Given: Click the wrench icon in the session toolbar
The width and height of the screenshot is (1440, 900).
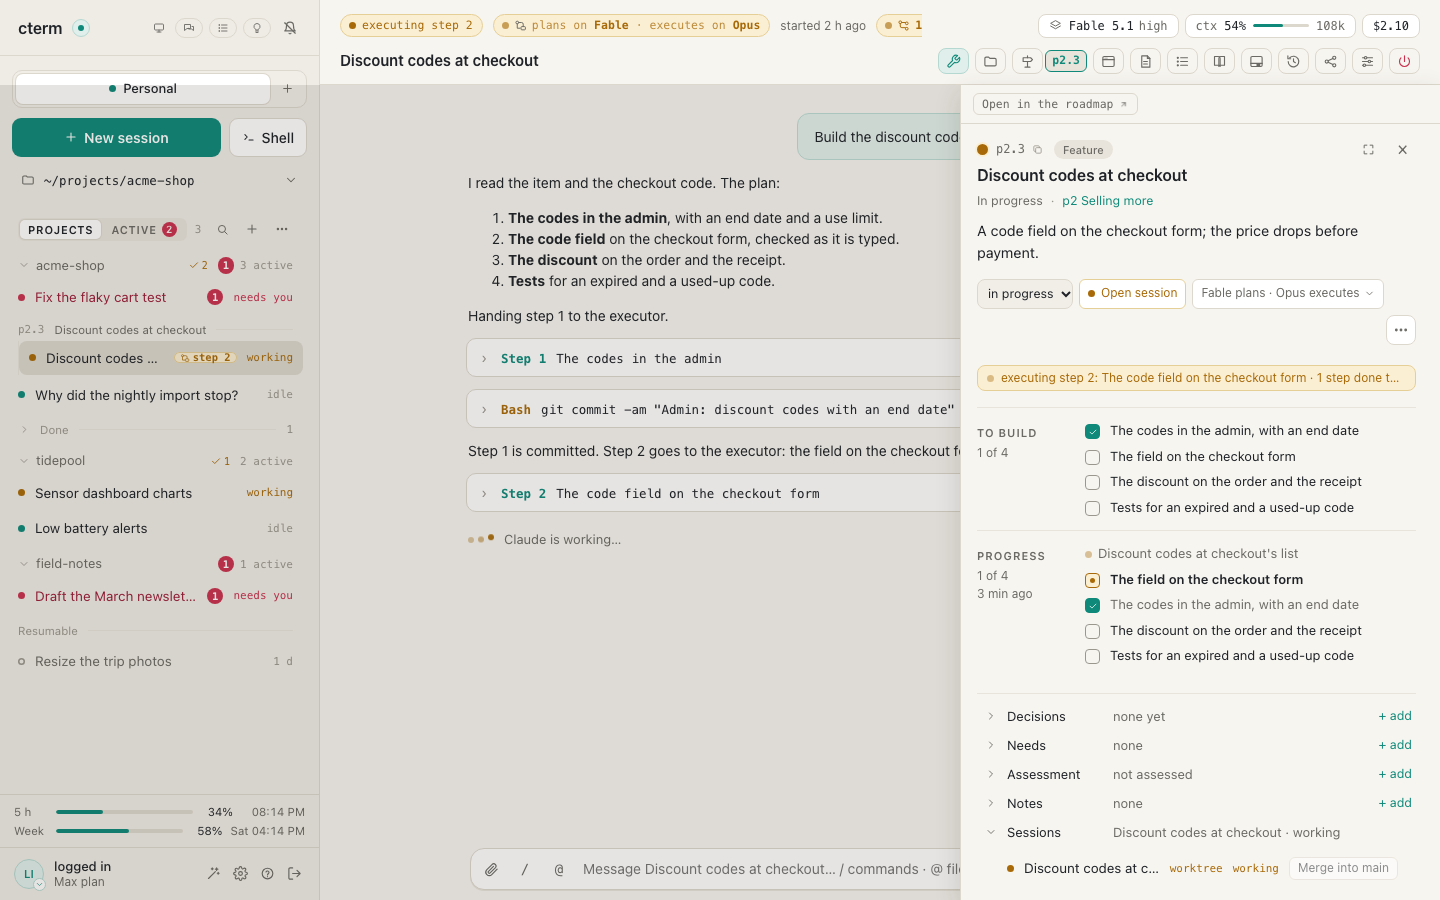Looking at the screenshot, I should [x=953, y=61].
